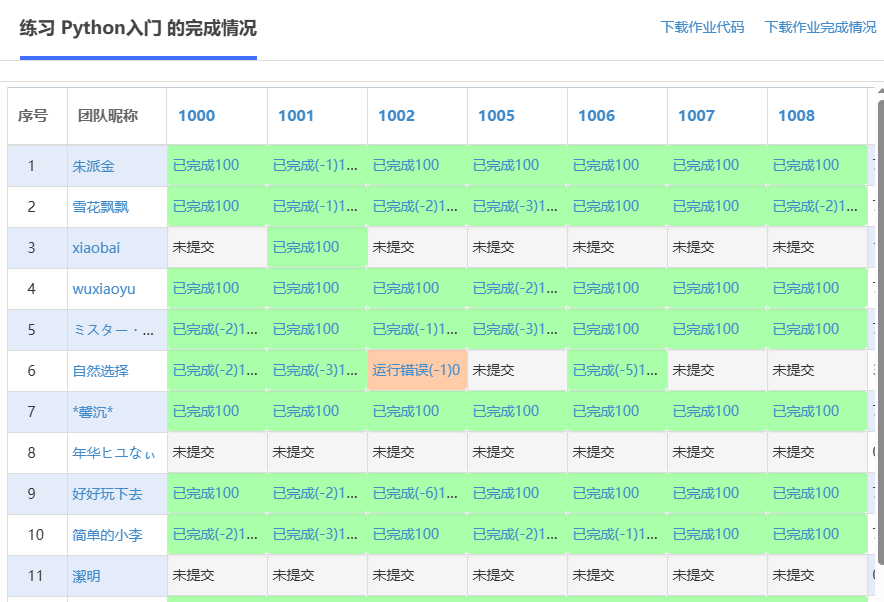Open problem 1005 column header
Screen dimensions: 884x602
tap(496, 116)
